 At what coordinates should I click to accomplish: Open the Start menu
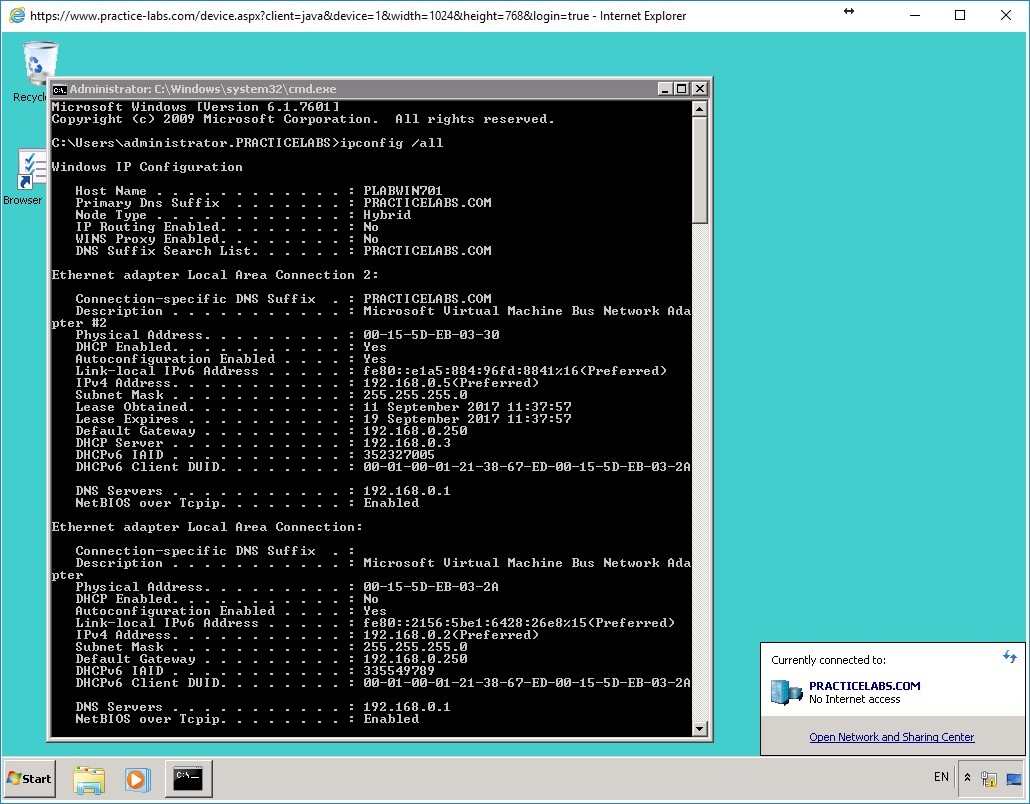tap(28, 778)
